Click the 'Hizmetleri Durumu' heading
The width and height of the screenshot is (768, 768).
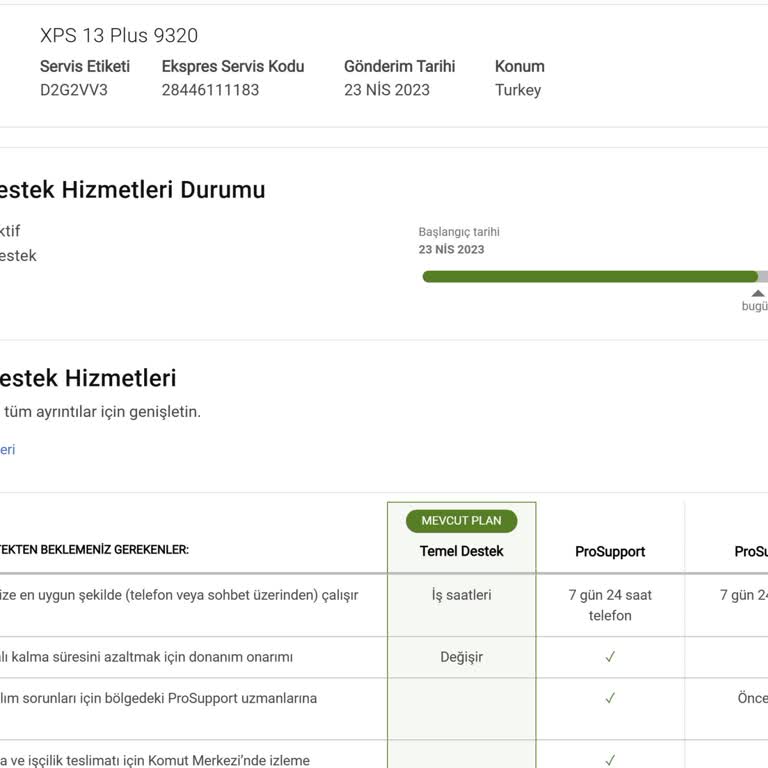(163, 190)
